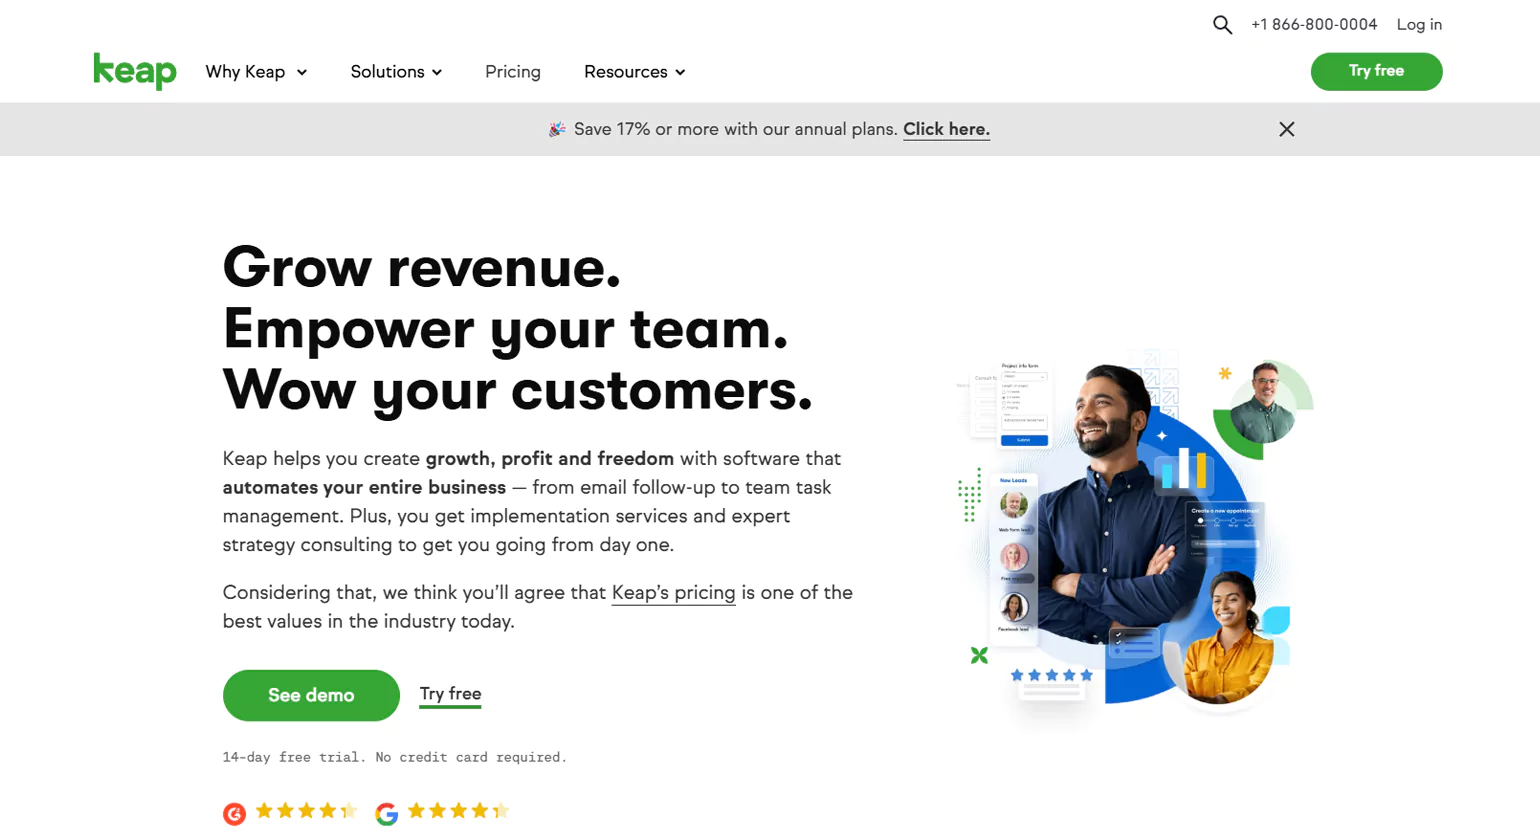Dismiss the annual plans banner

tap(1287, 129)
